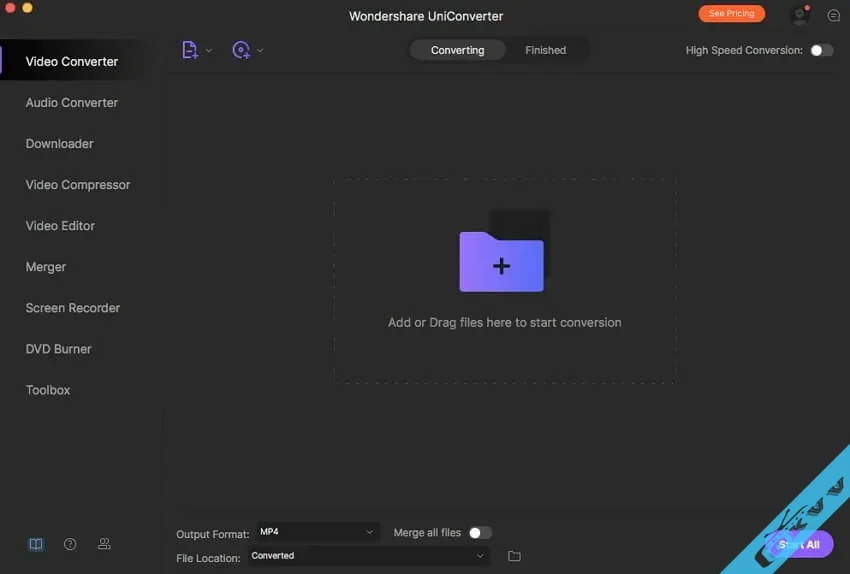Viewport: 850px width, 574px height.
Task: Switch to the Finished tab
Action: pyautogui.click(x=545, y=50)
